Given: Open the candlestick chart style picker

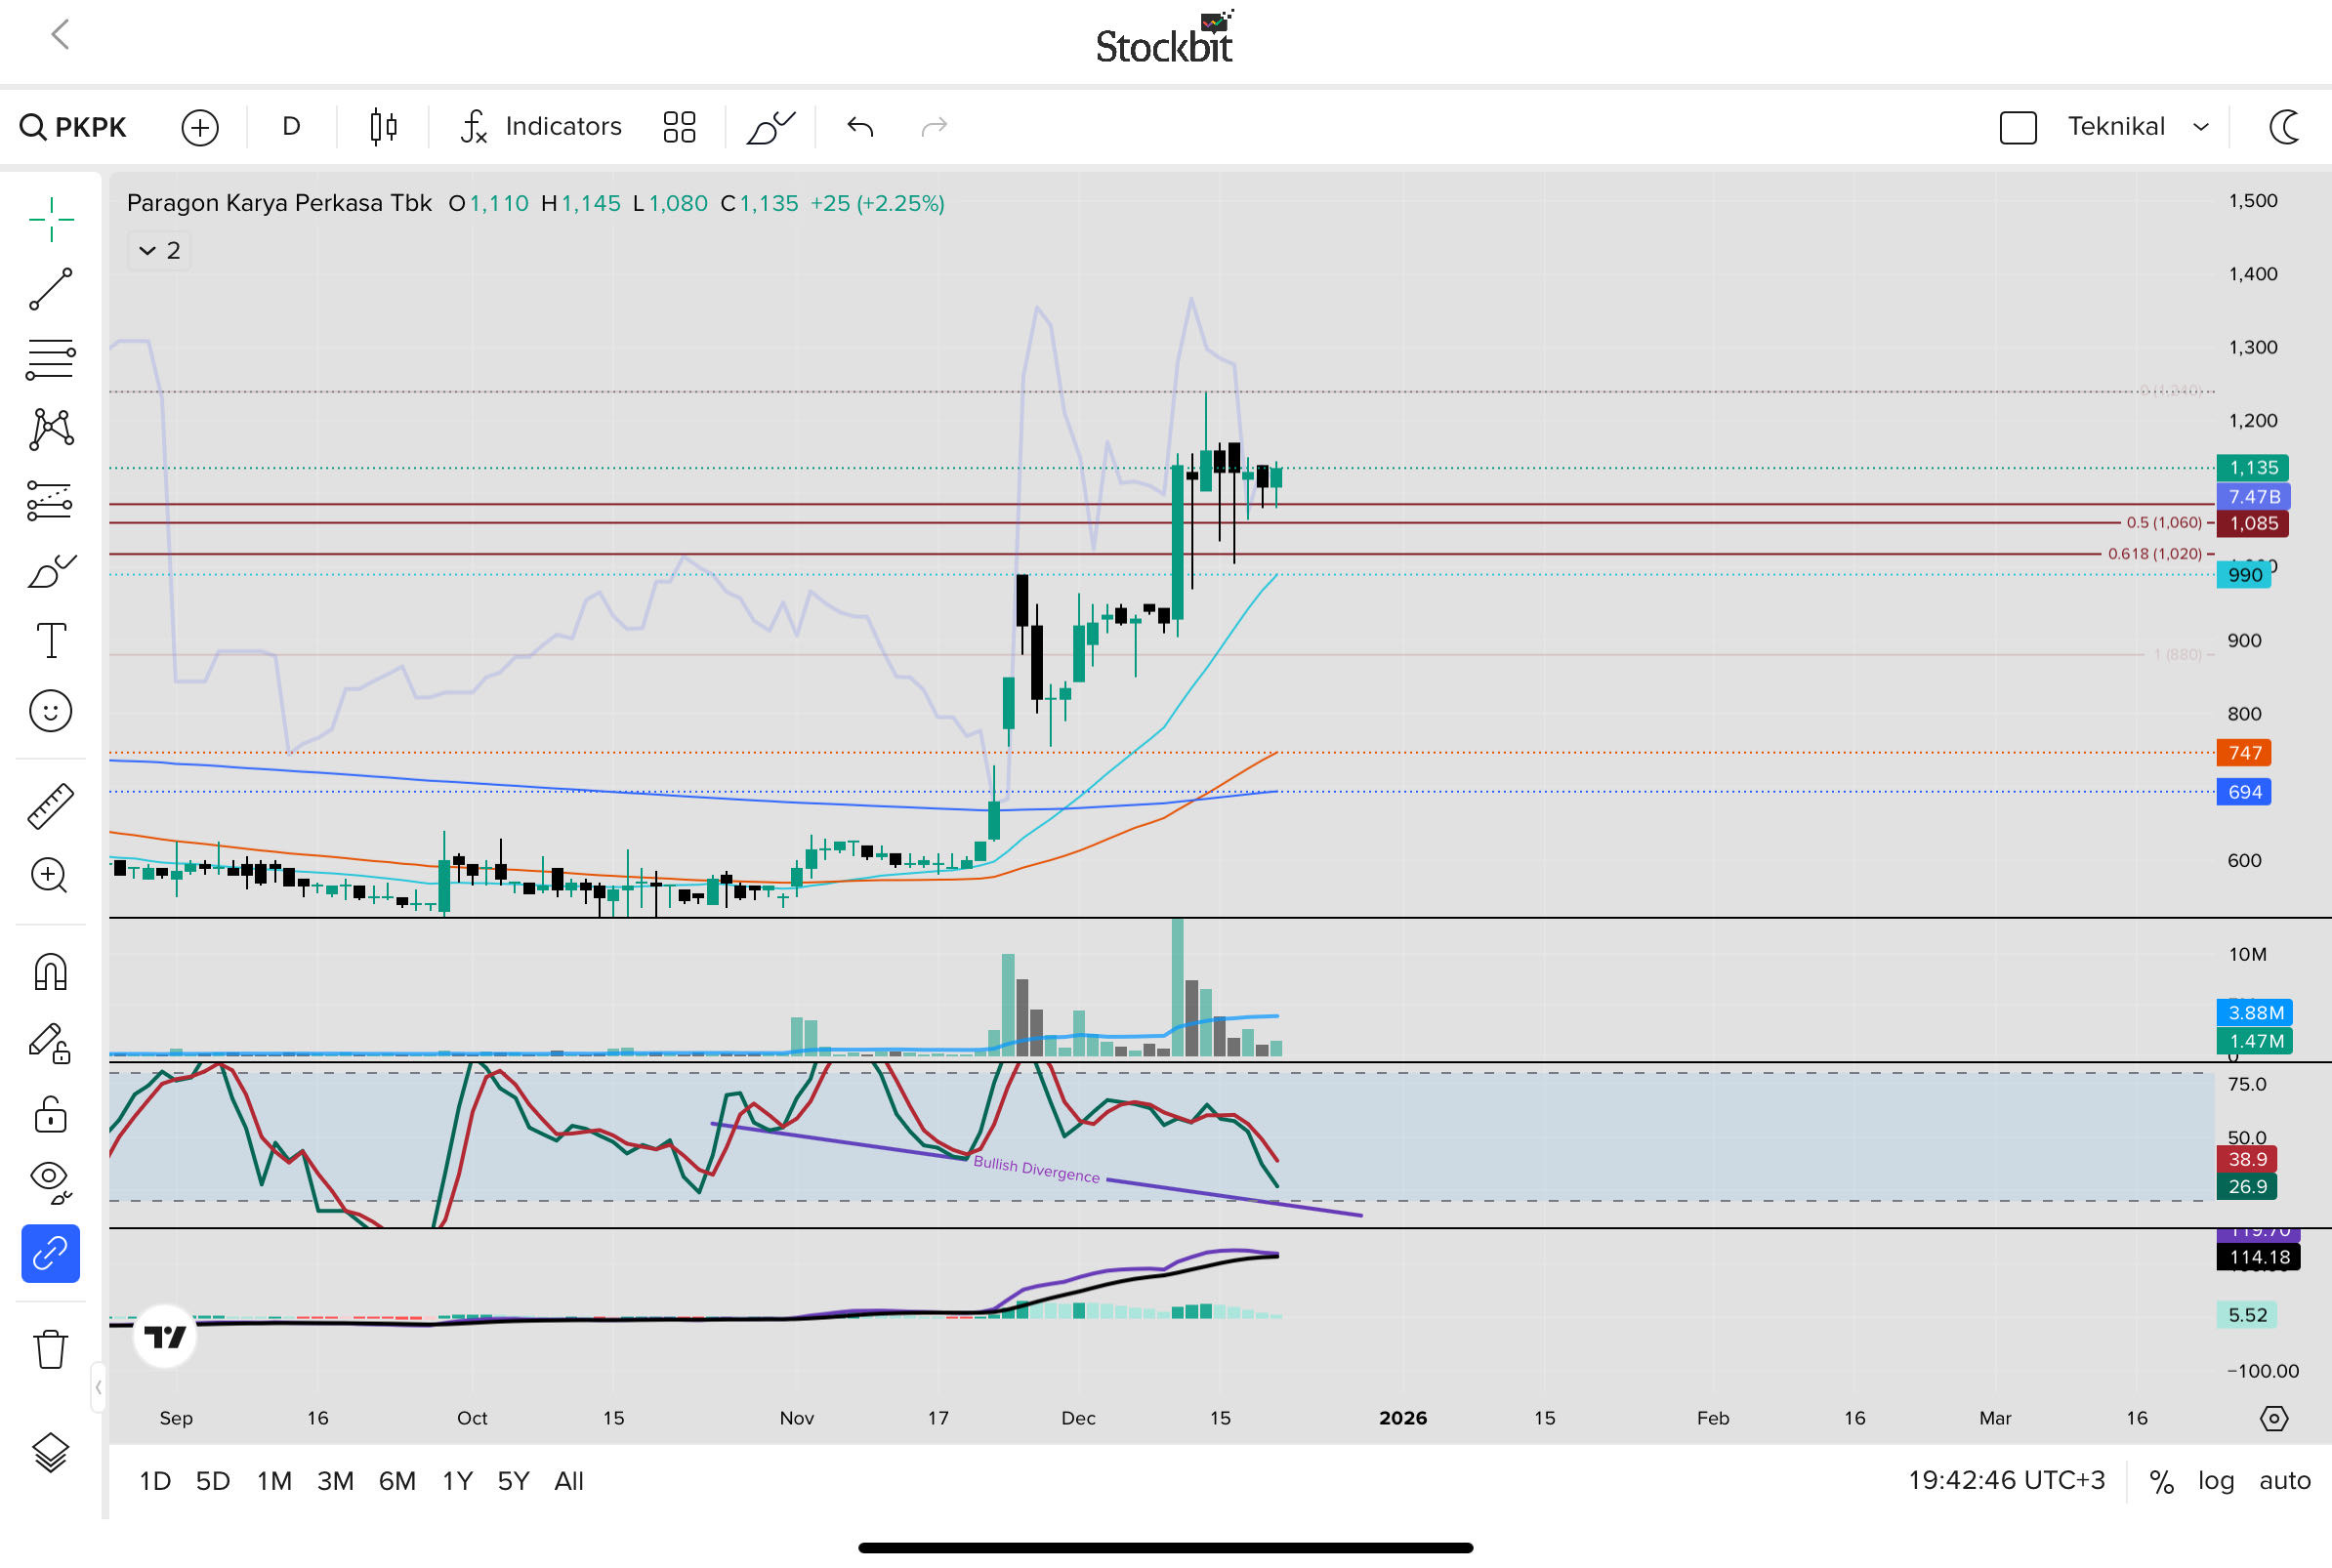Looking at the screenshot, I should [383, 127].
